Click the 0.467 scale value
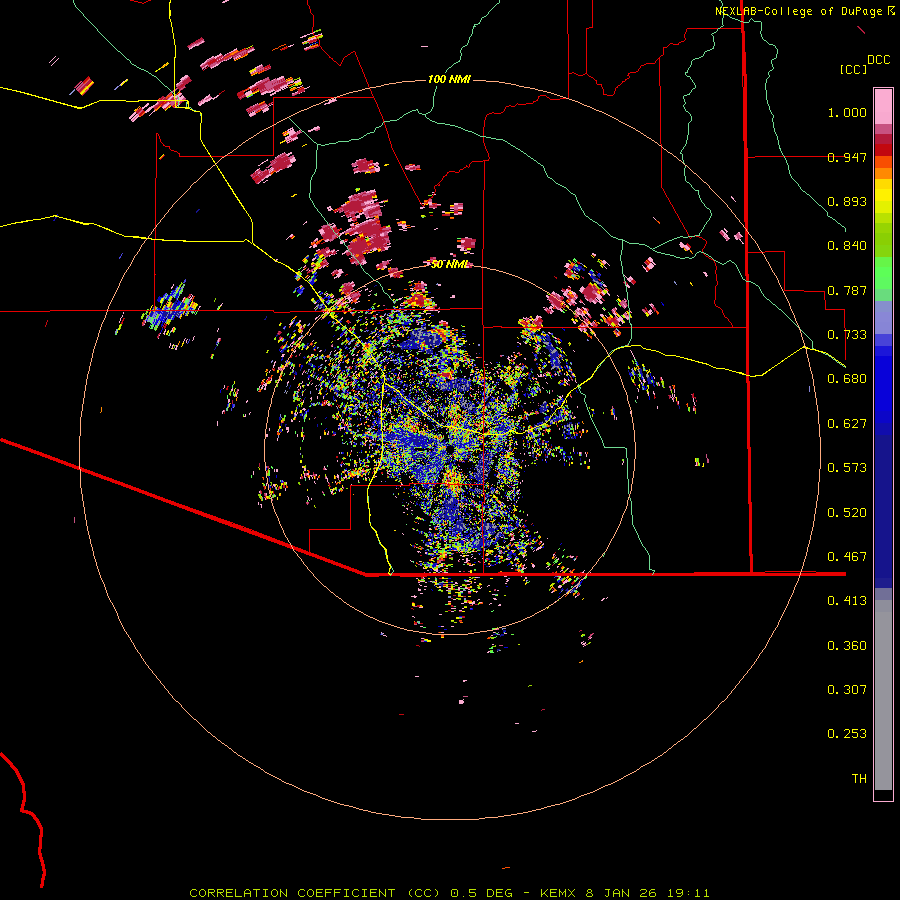900x900 pixels. [x=847, y=557]
